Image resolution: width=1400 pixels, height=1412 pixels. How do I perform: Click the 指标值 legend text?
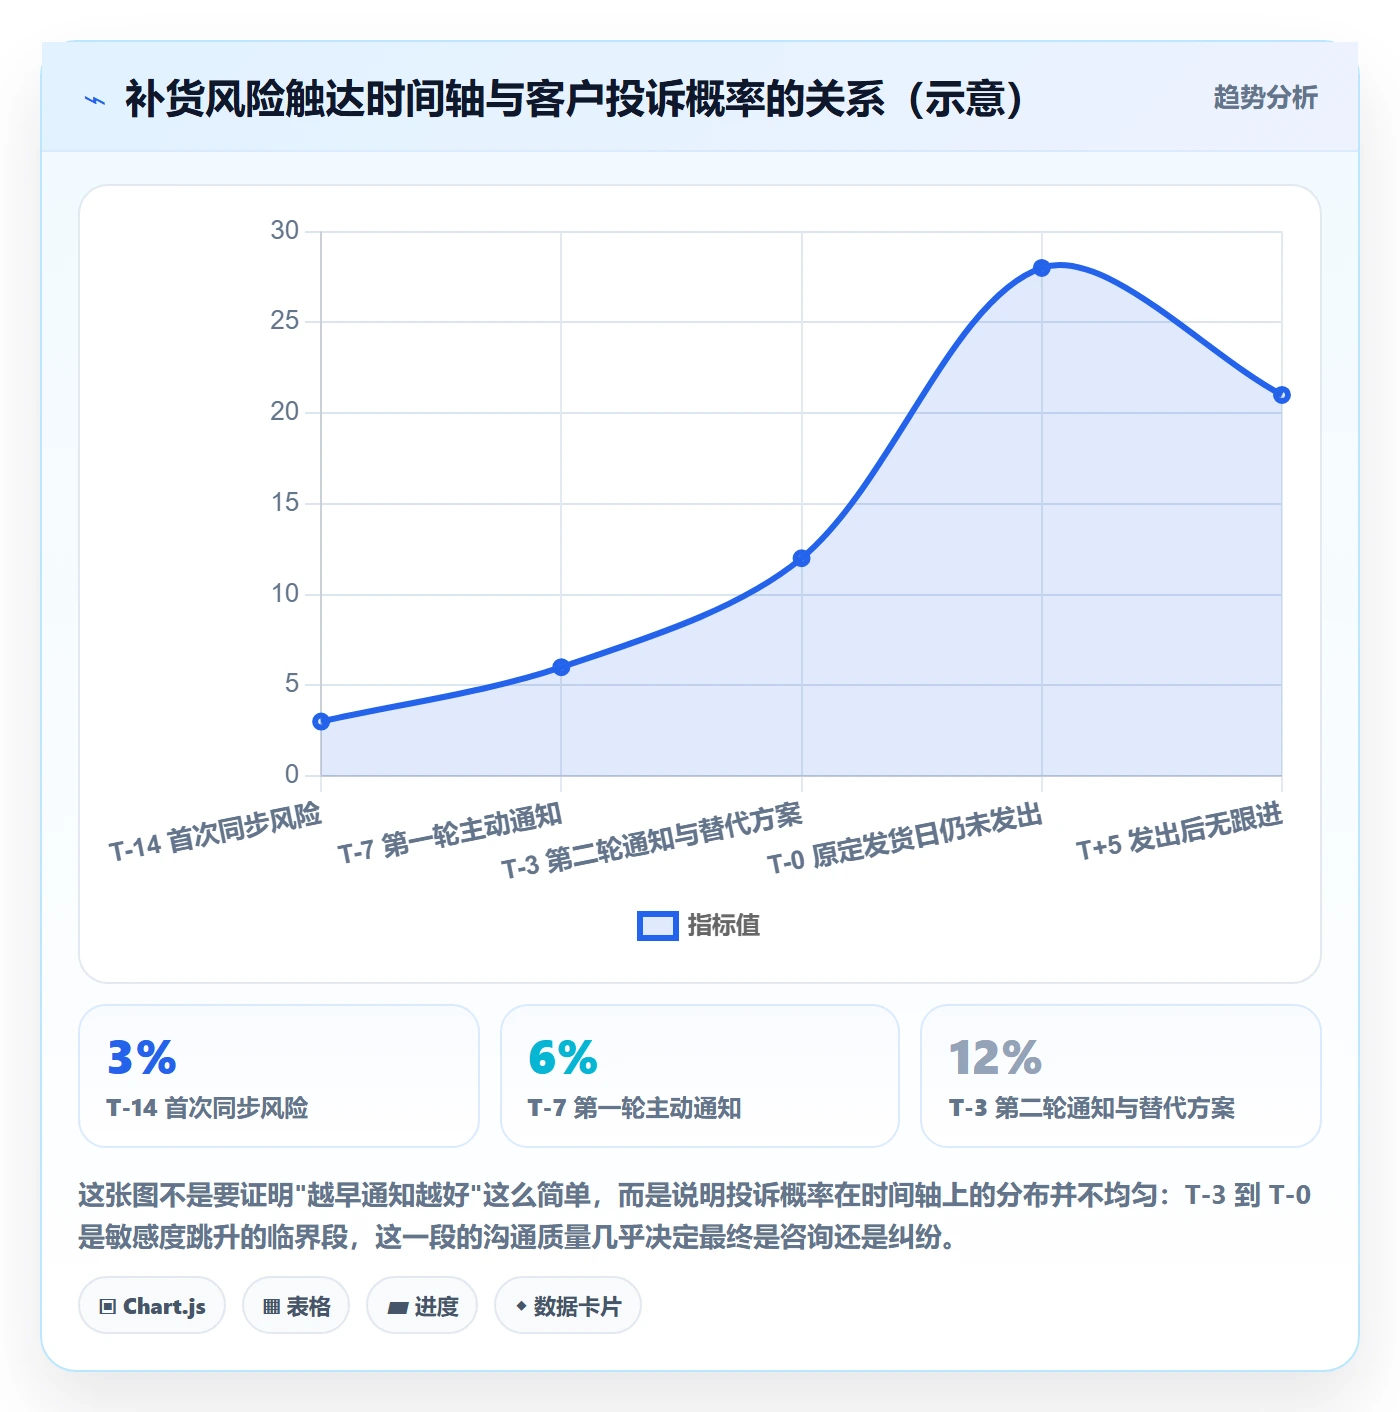pos(724,926)
